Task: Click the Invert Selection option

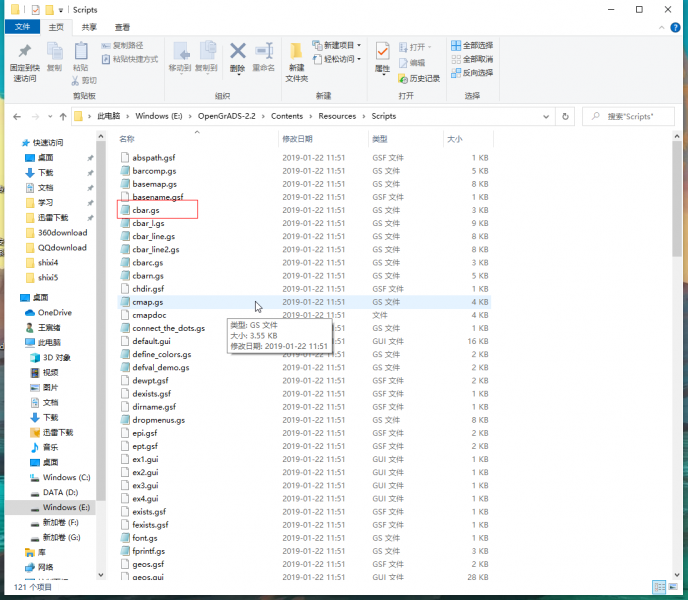Action: click(x=472, y=73)
